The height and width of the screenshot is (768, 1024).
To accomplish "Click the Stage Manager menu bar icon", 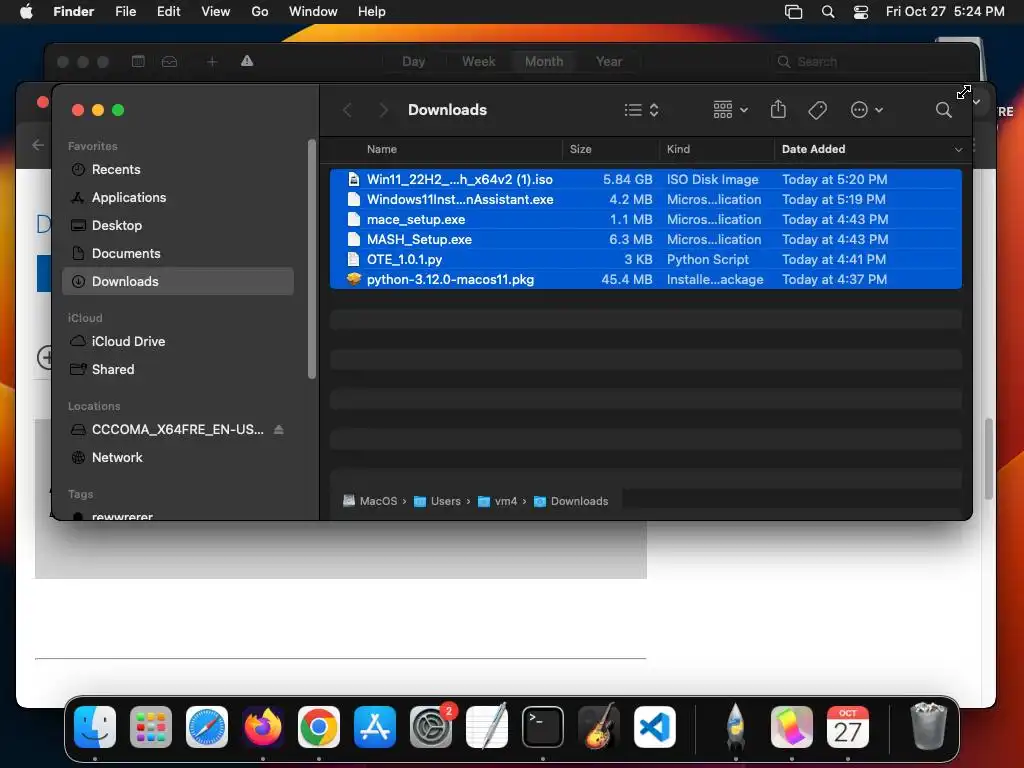I will 793,12.
